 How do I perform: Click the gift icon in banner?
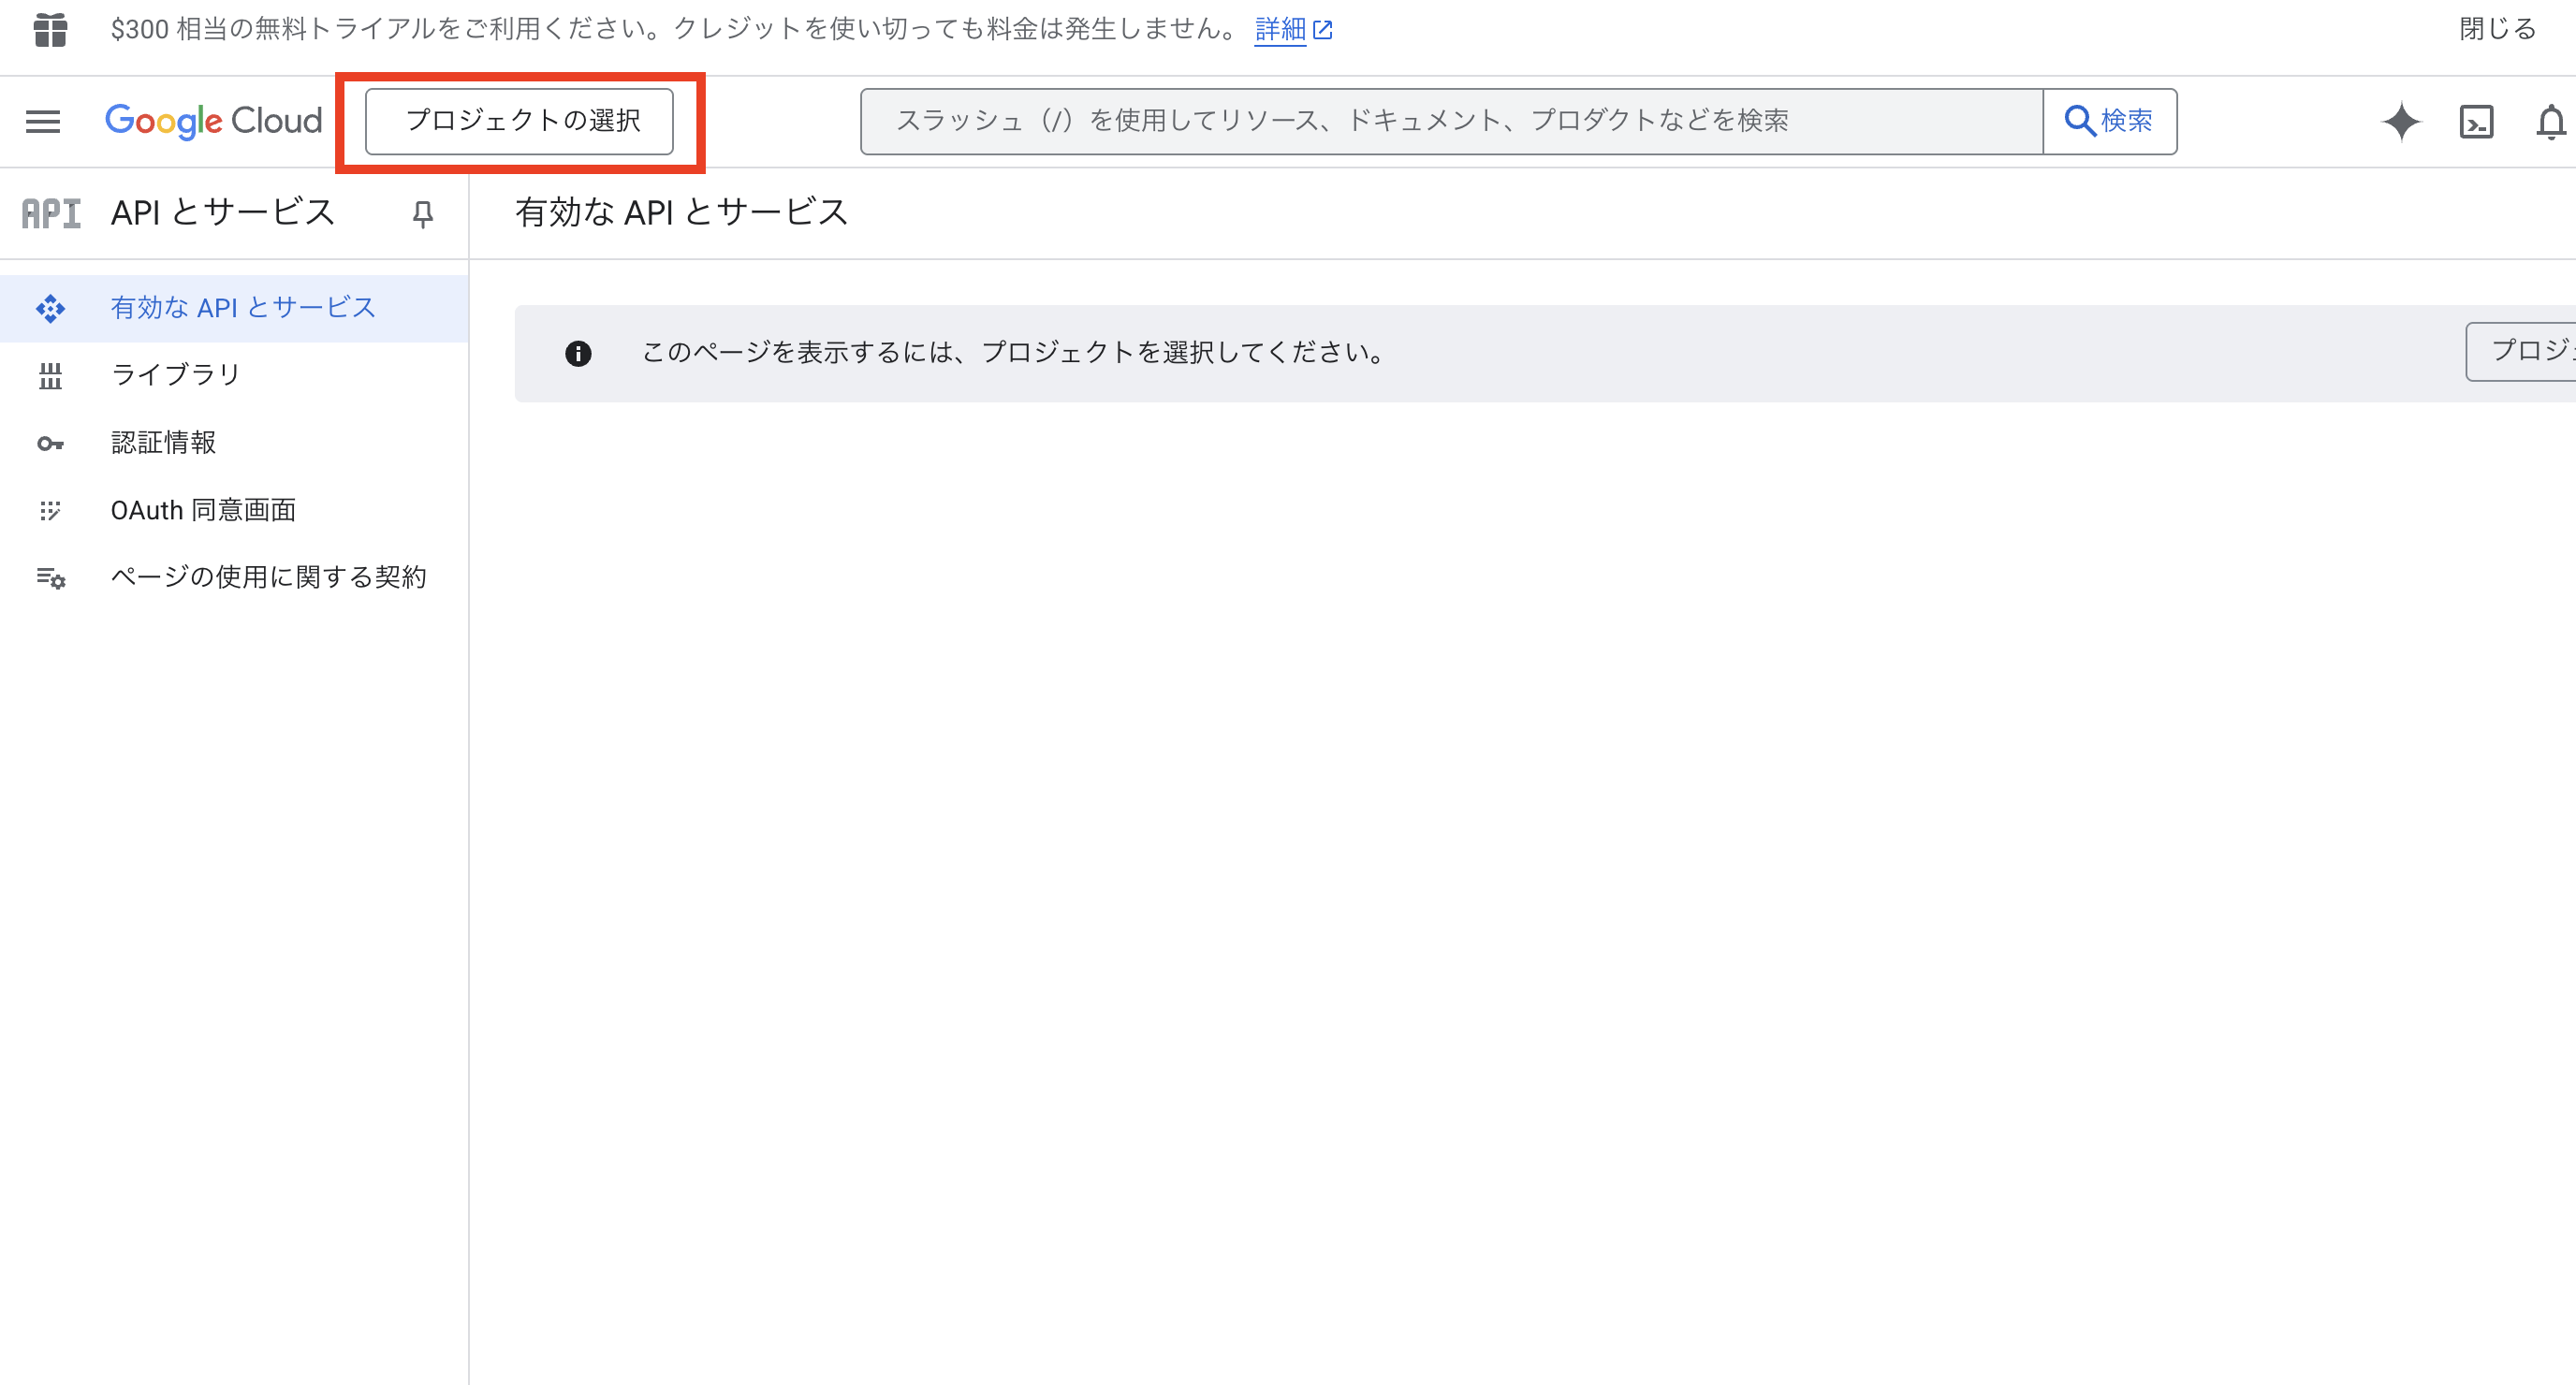pyautogui.click(x=50, y=29)
